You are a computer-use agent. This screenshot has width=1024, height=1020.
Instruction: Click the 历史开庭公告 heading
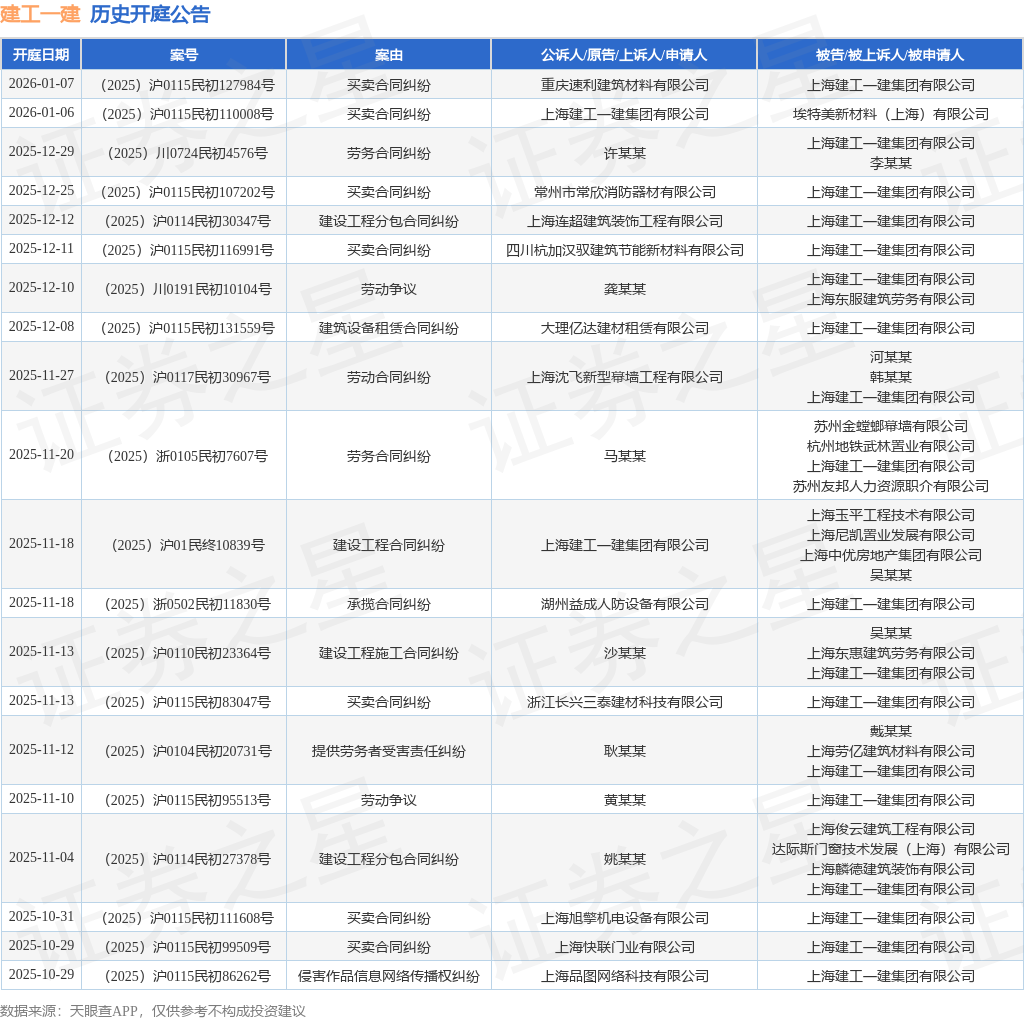(150, 14)
